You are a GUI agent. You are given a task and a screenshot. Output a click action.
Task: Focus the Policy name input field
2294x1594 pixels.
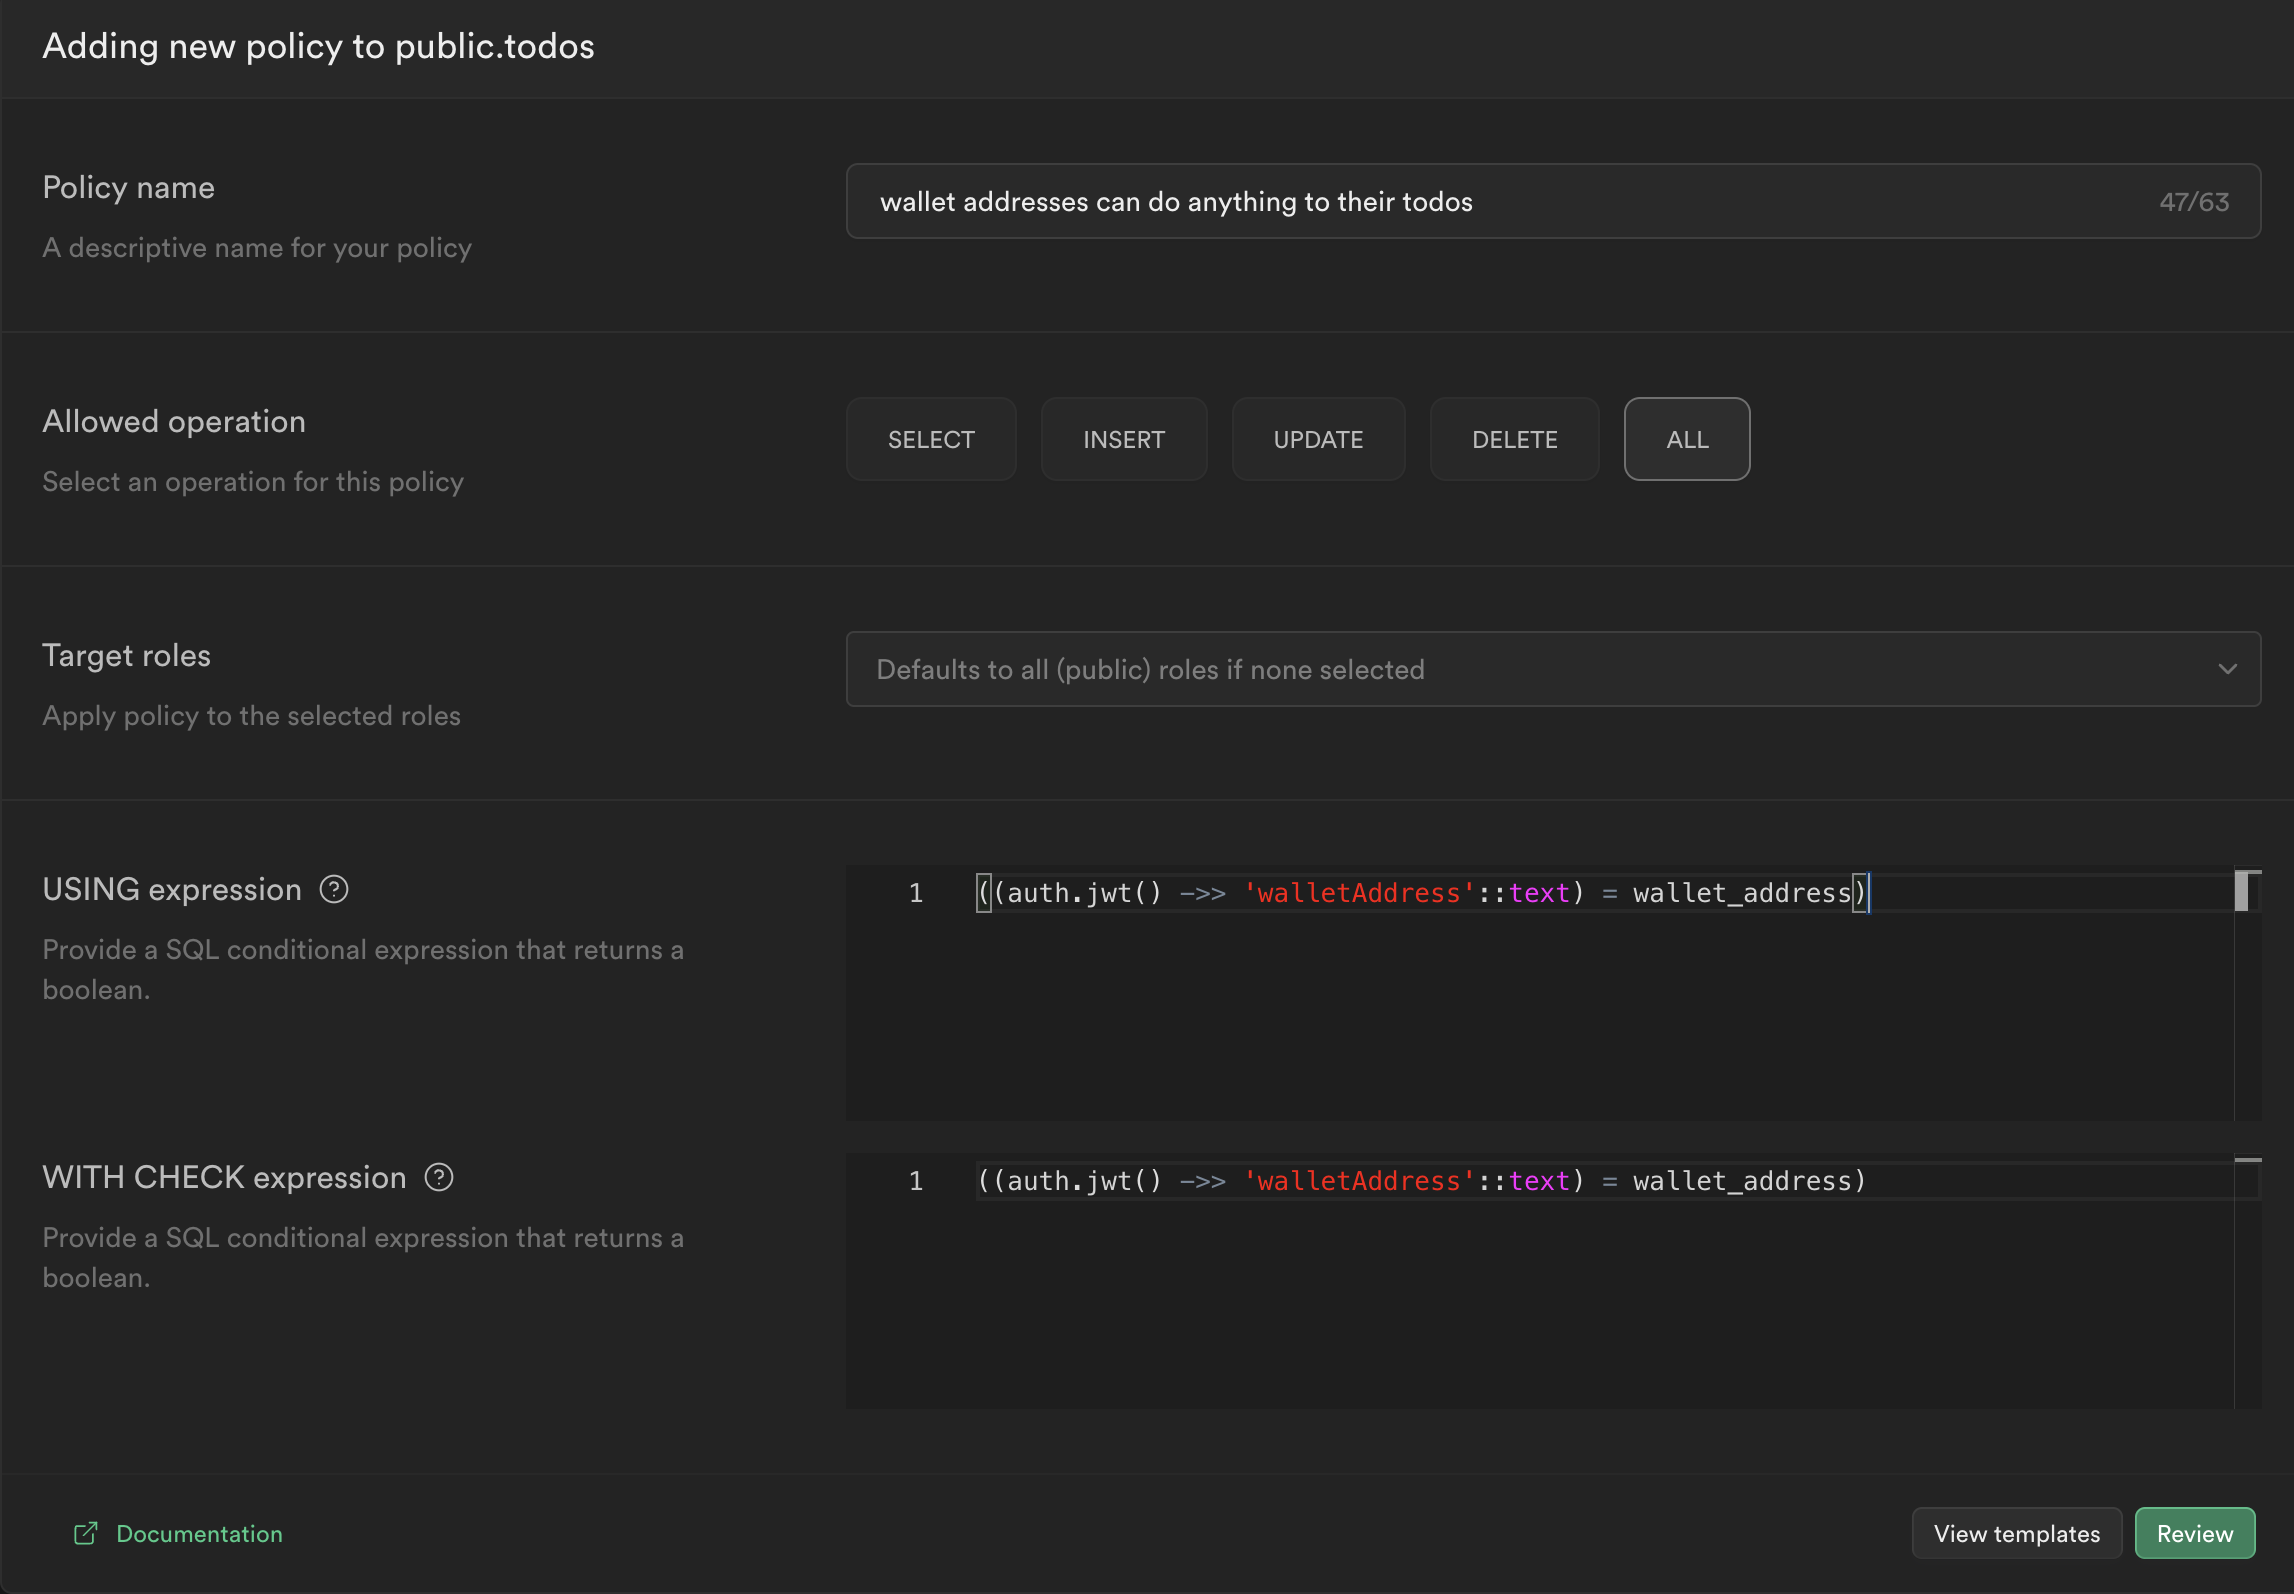1553,201
